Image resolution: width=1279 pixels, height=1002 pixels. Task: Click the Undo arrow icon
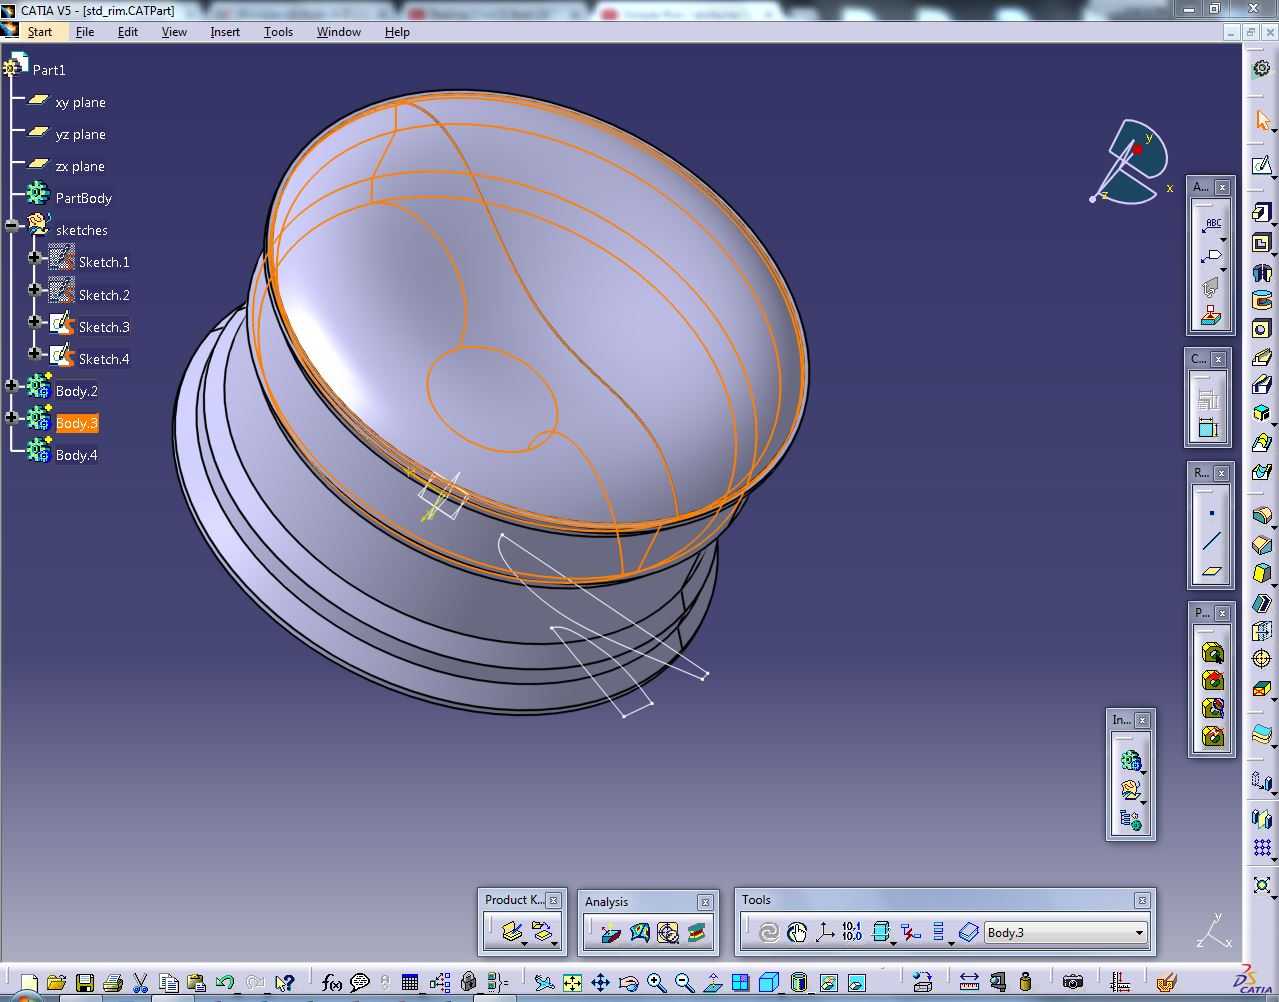click(224, 983)
